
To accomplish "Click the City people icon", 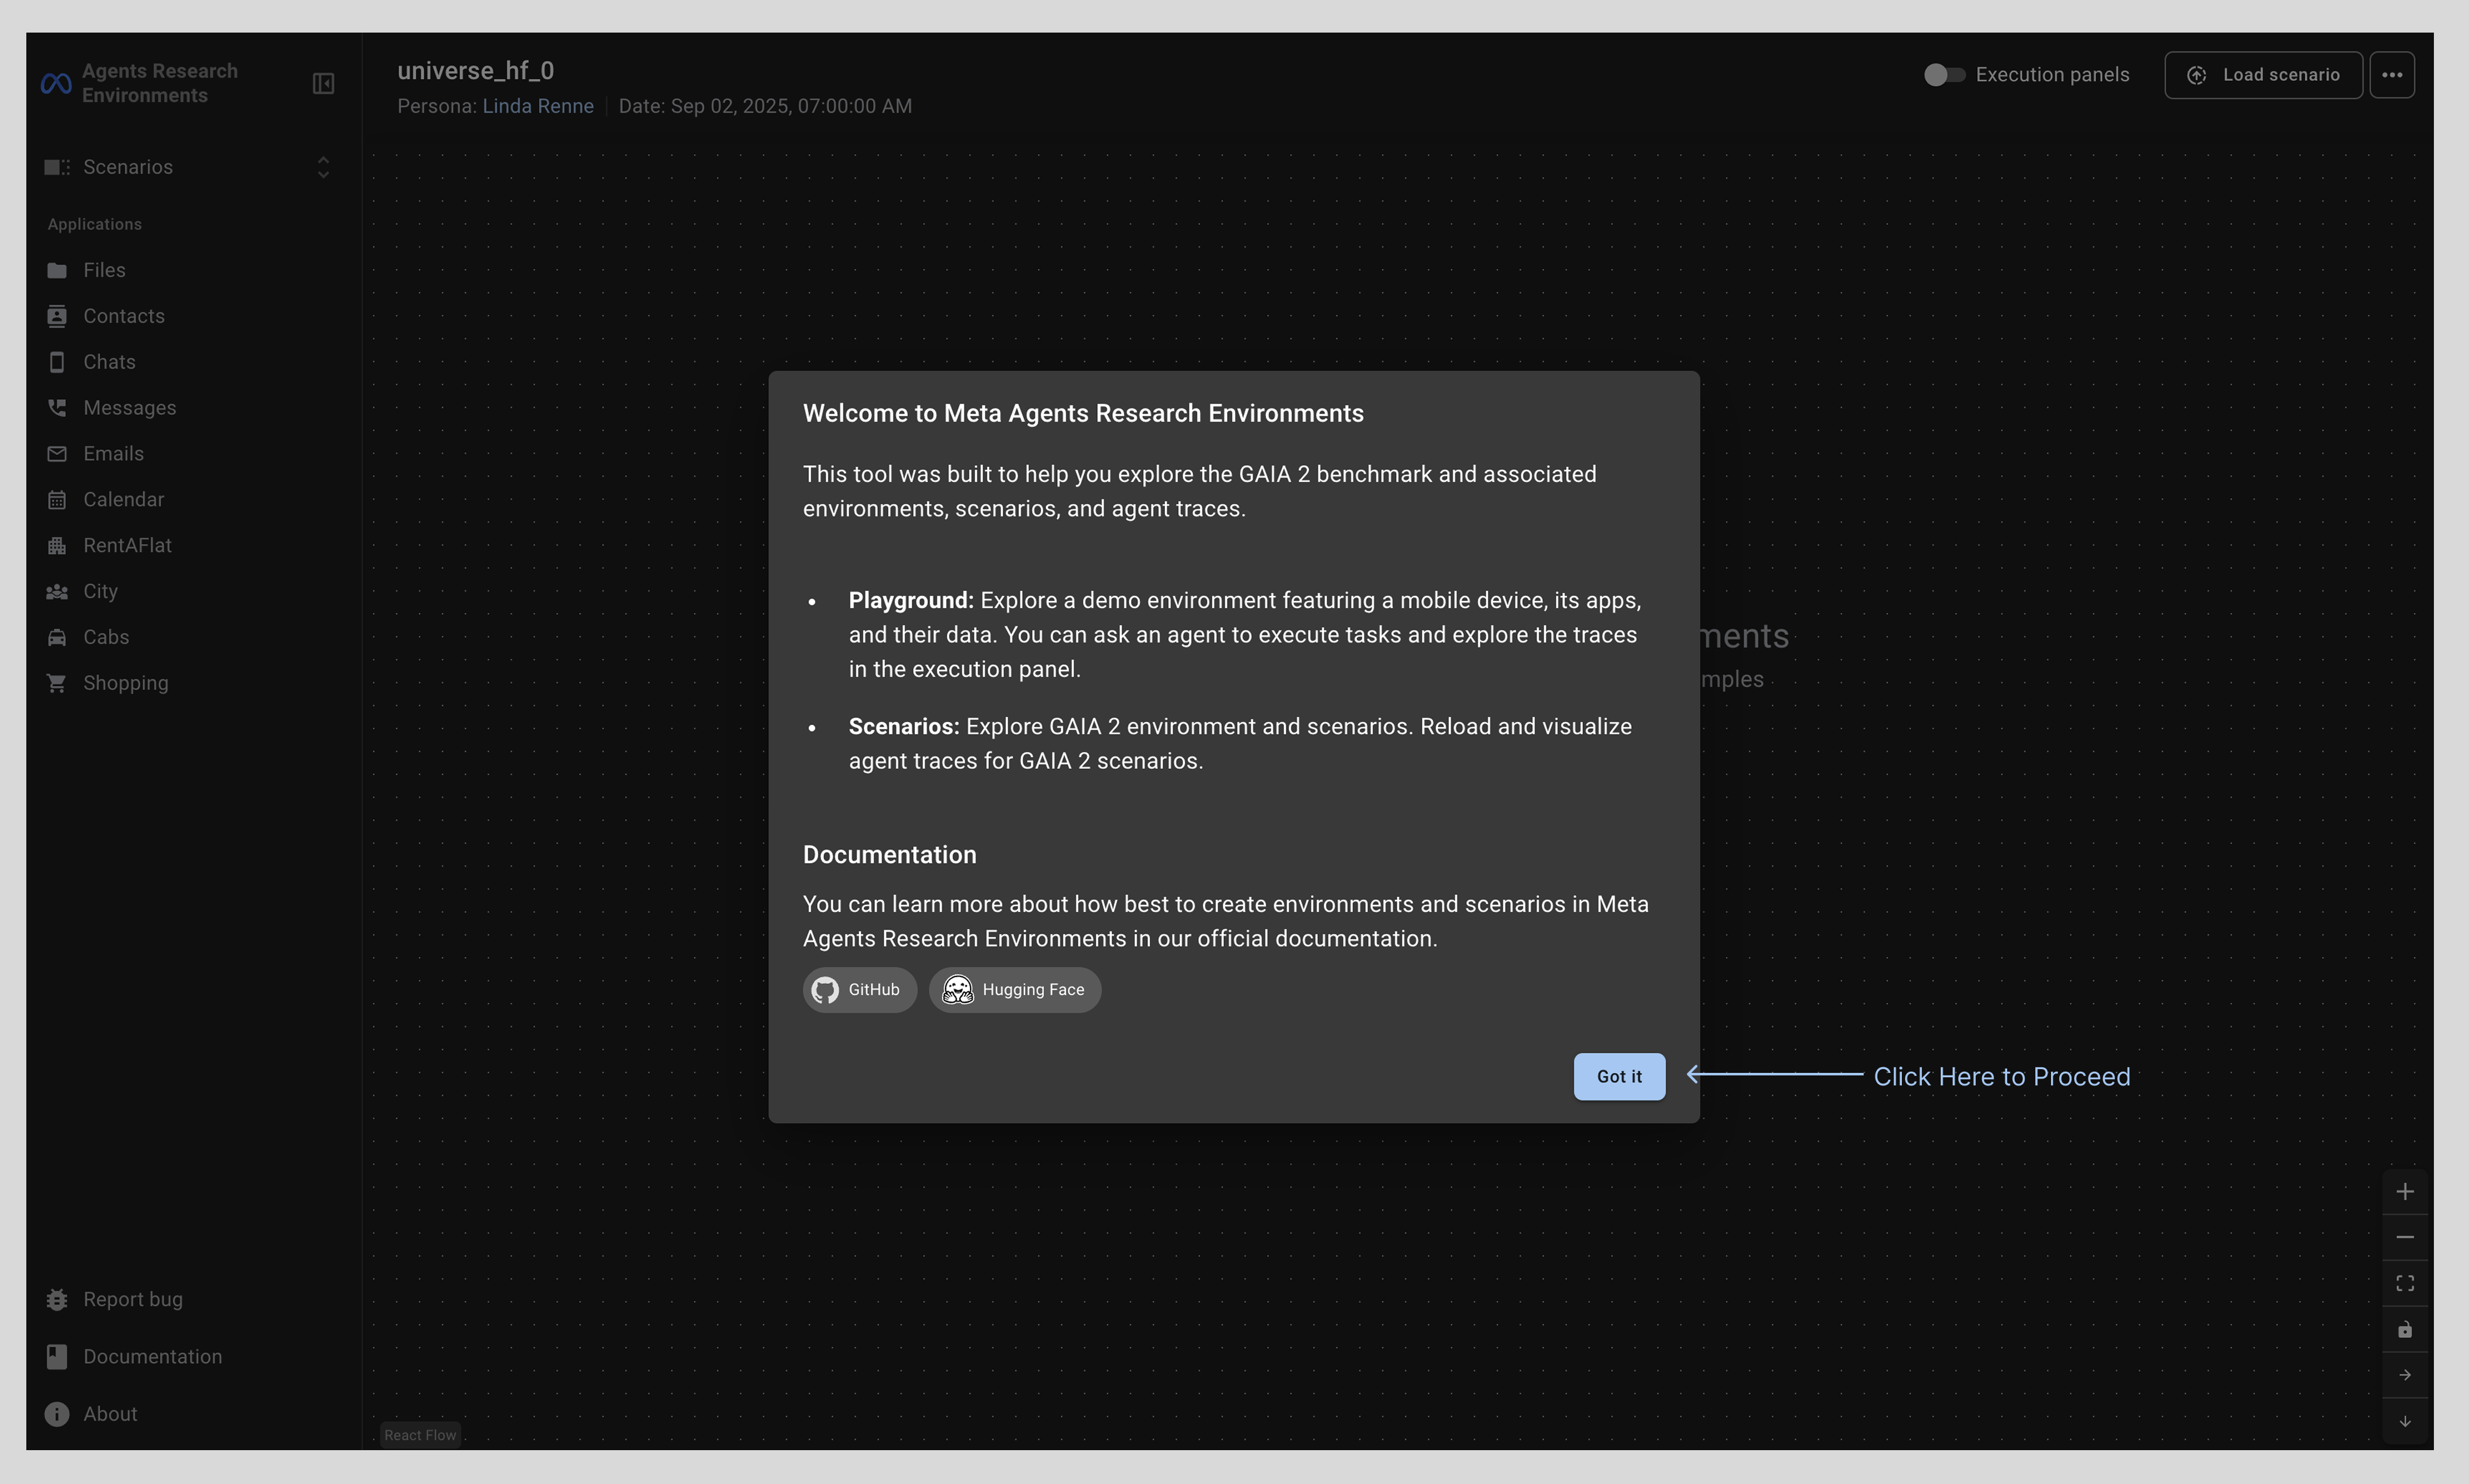I will (57, 592).
